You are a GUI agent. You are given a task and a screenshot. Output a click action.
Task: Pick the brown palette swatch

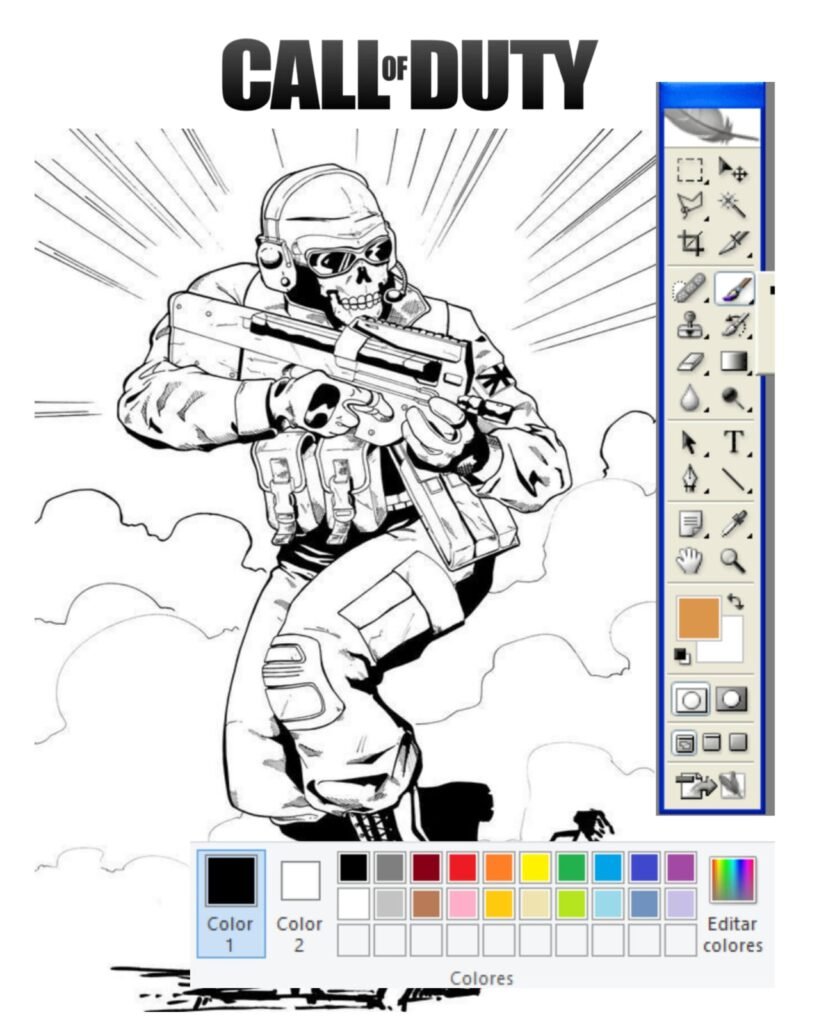(426, 904)
